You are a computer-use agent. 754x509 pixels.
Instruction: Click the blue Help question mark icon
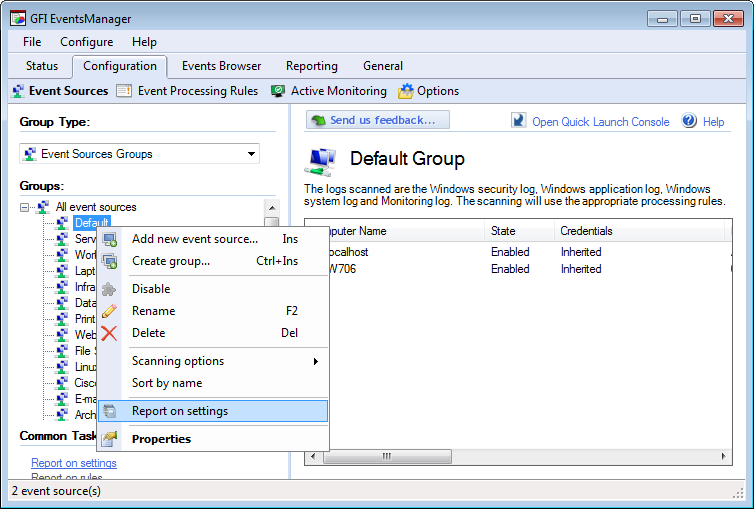[x=689, y=120]
